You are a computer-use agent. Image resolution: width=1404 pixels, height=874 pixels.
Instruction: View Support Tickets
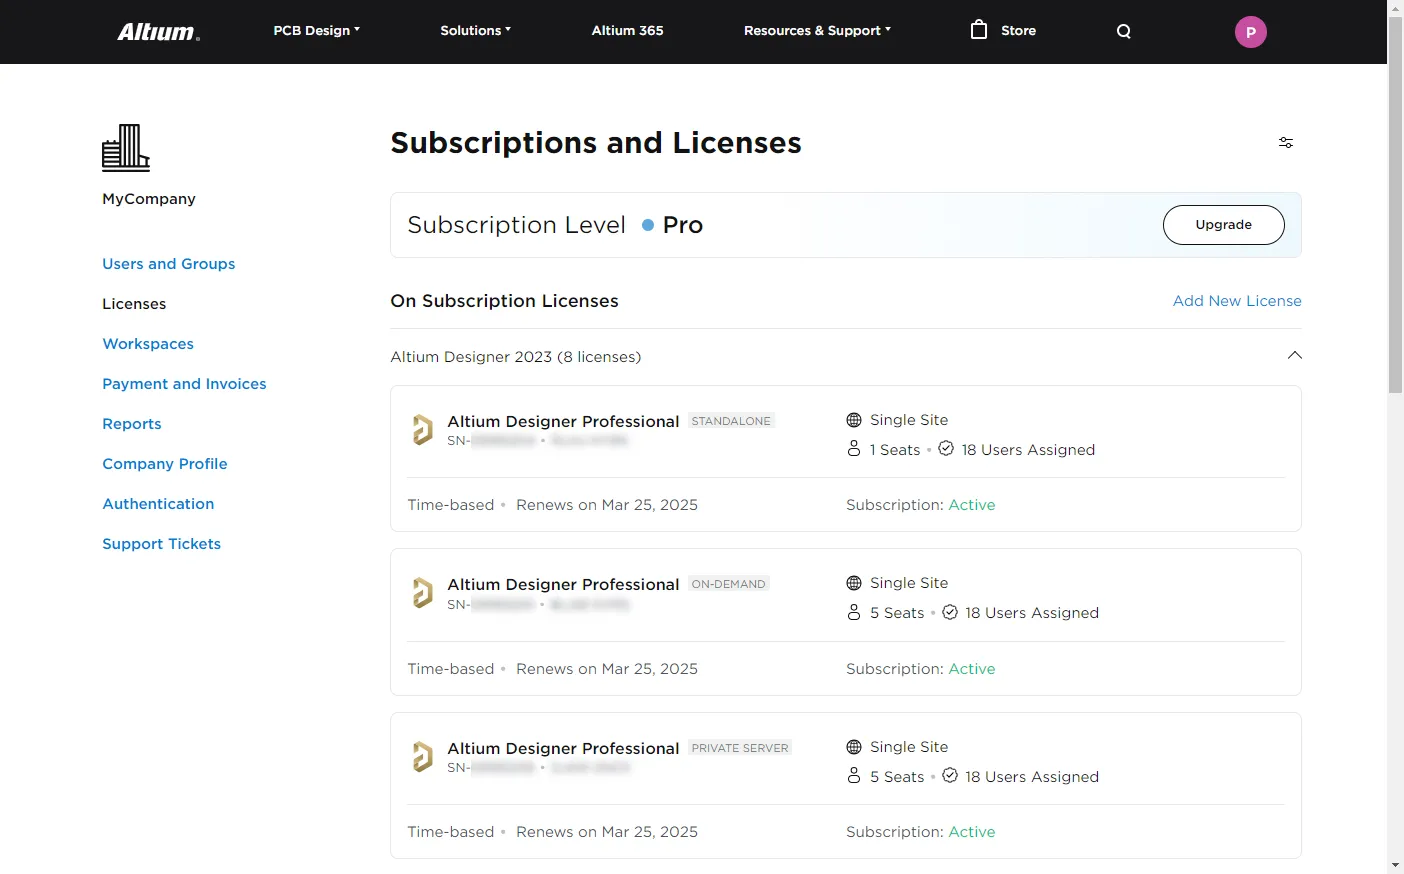pyautogui.click(x=162, y=544)
